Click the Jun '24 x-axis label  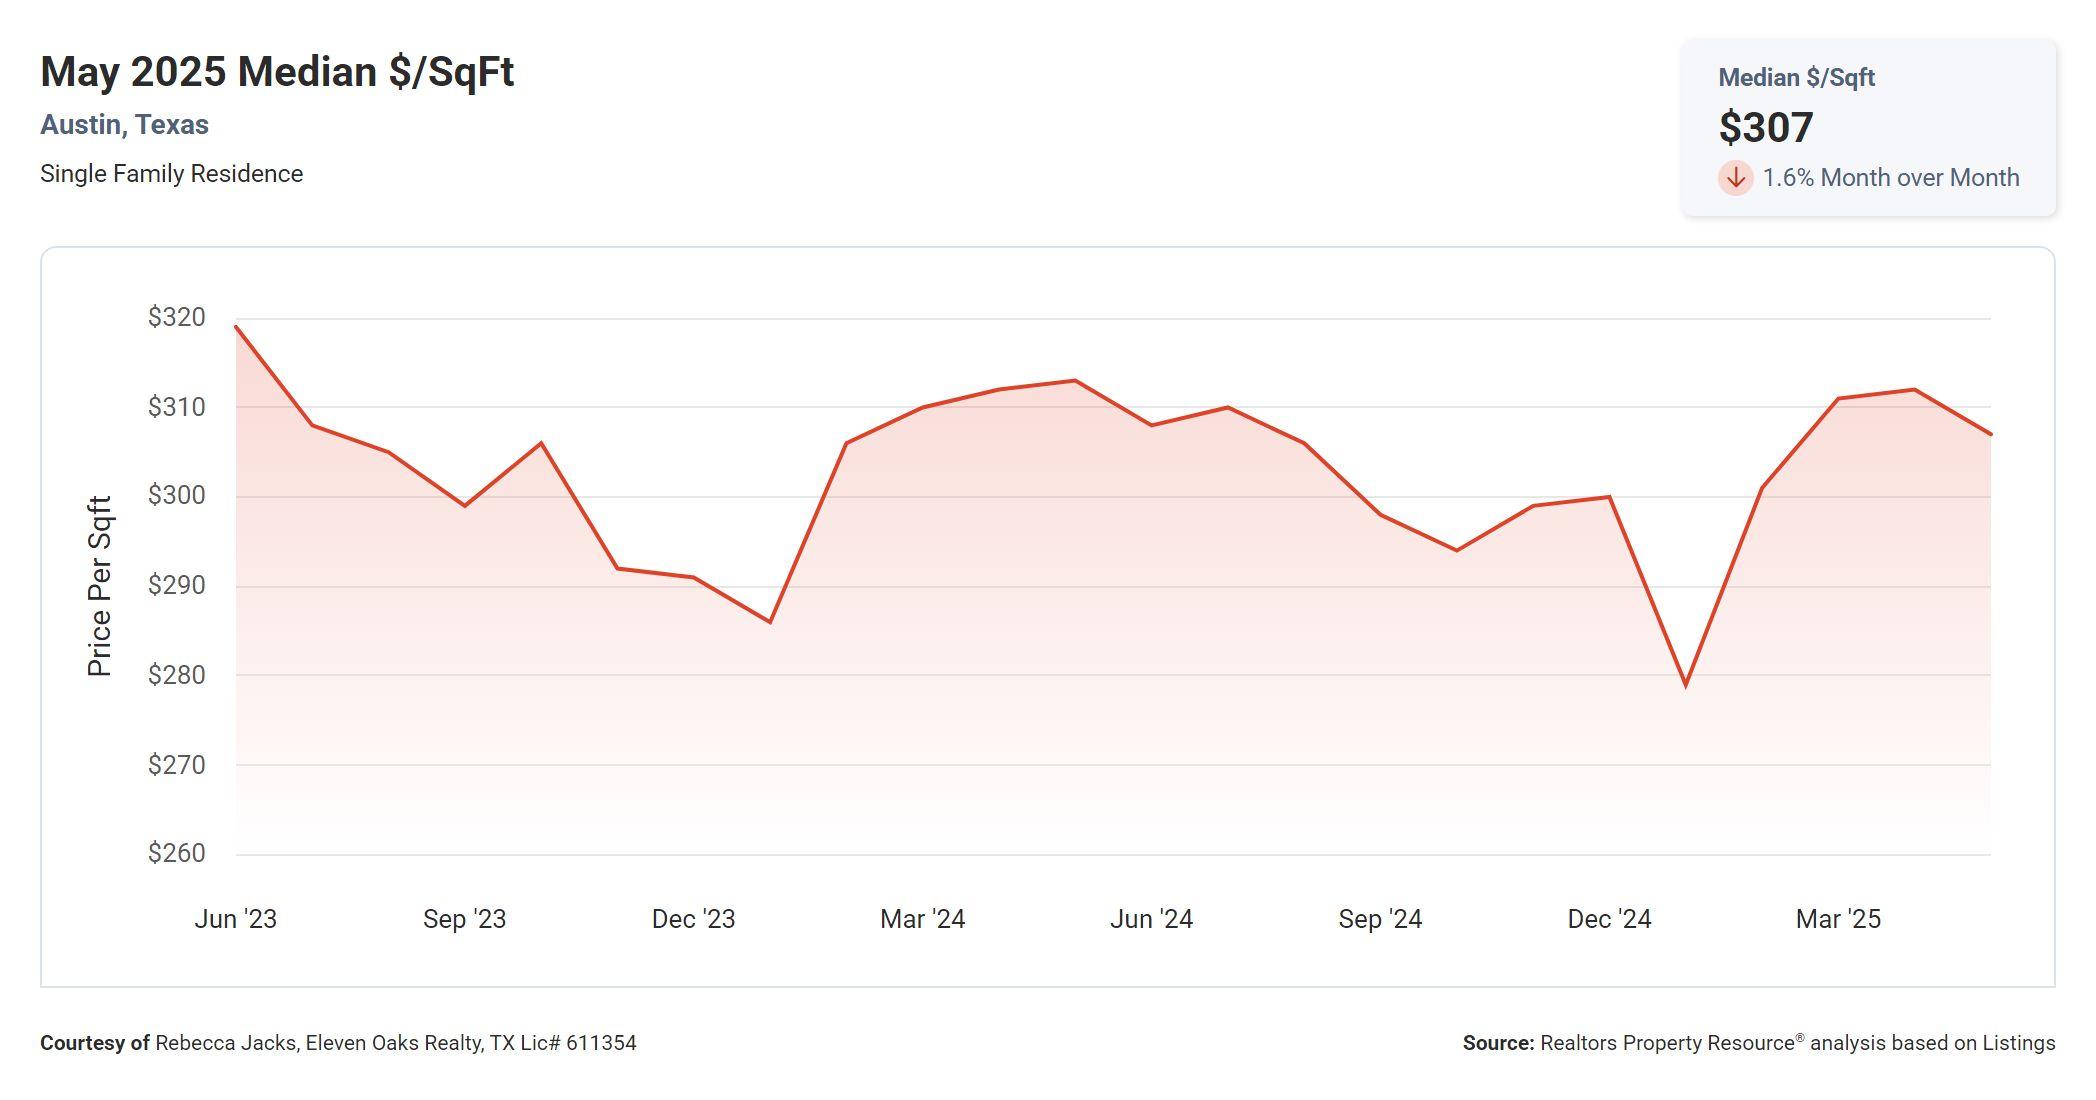coord(1151,919)
